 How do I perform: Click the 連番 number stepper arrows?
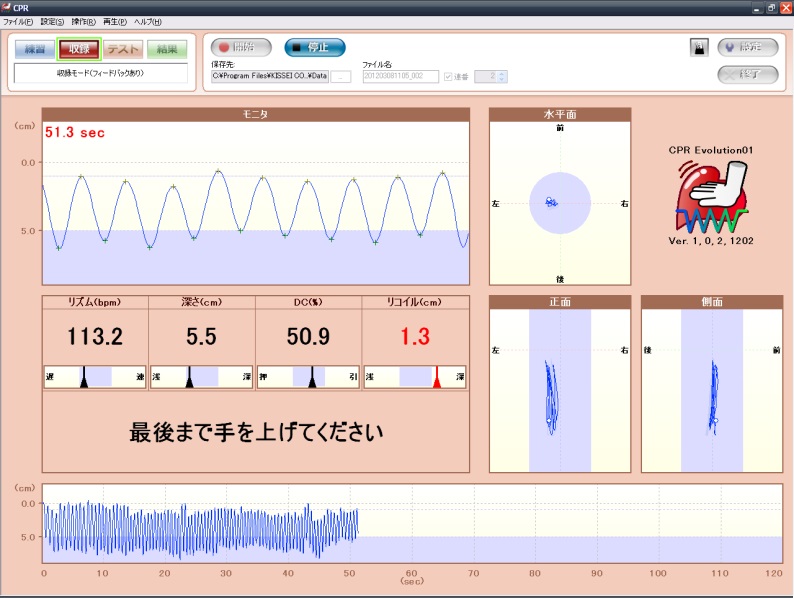click(x=502, y=76)
